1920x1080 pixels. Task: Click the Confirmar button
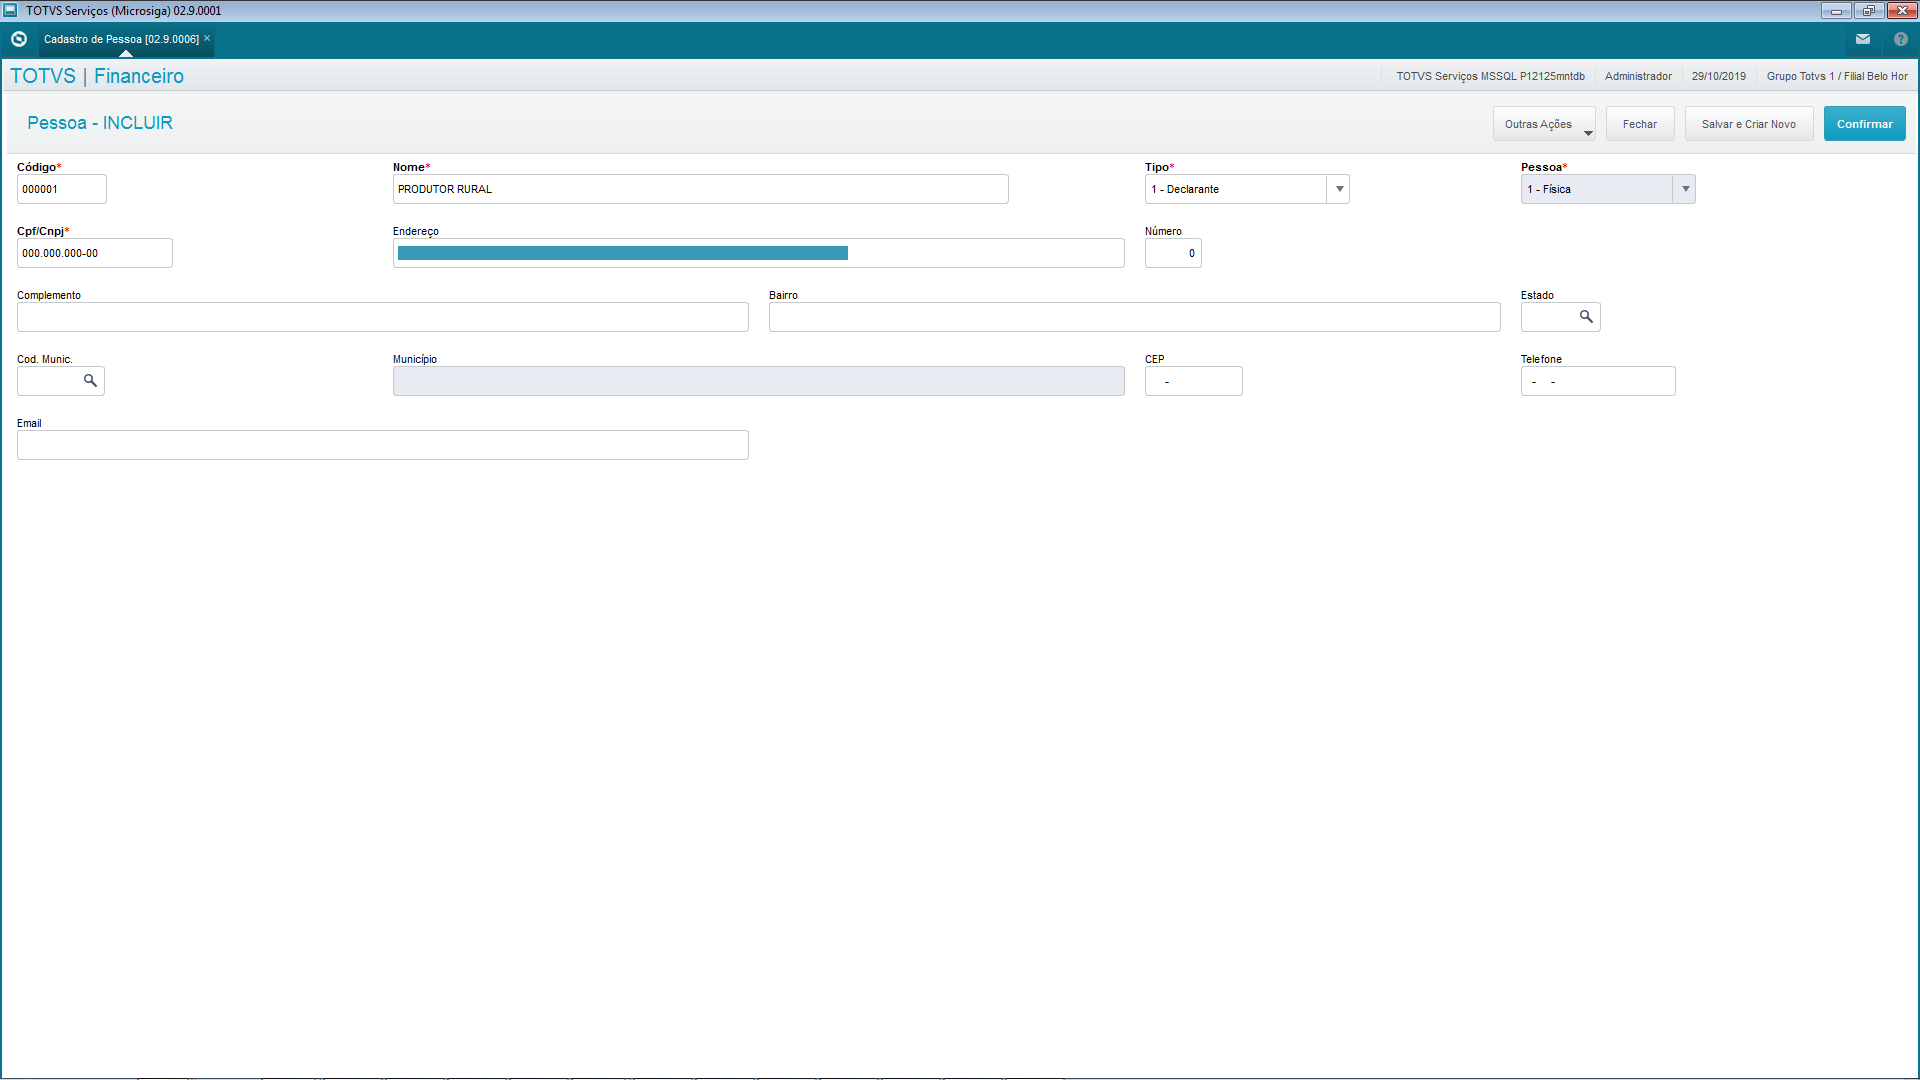pos(1864,124)
